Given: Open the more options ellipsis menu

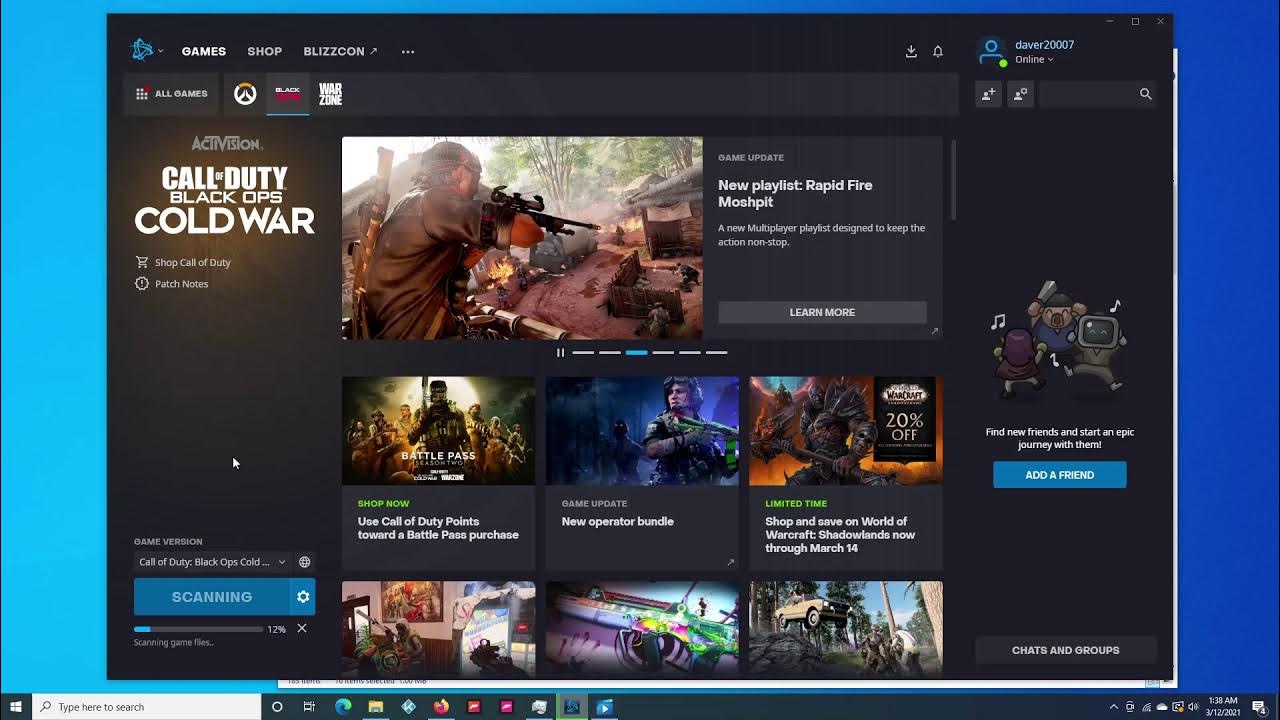Looking at the screenshot, I should click(x=408, y=51).
